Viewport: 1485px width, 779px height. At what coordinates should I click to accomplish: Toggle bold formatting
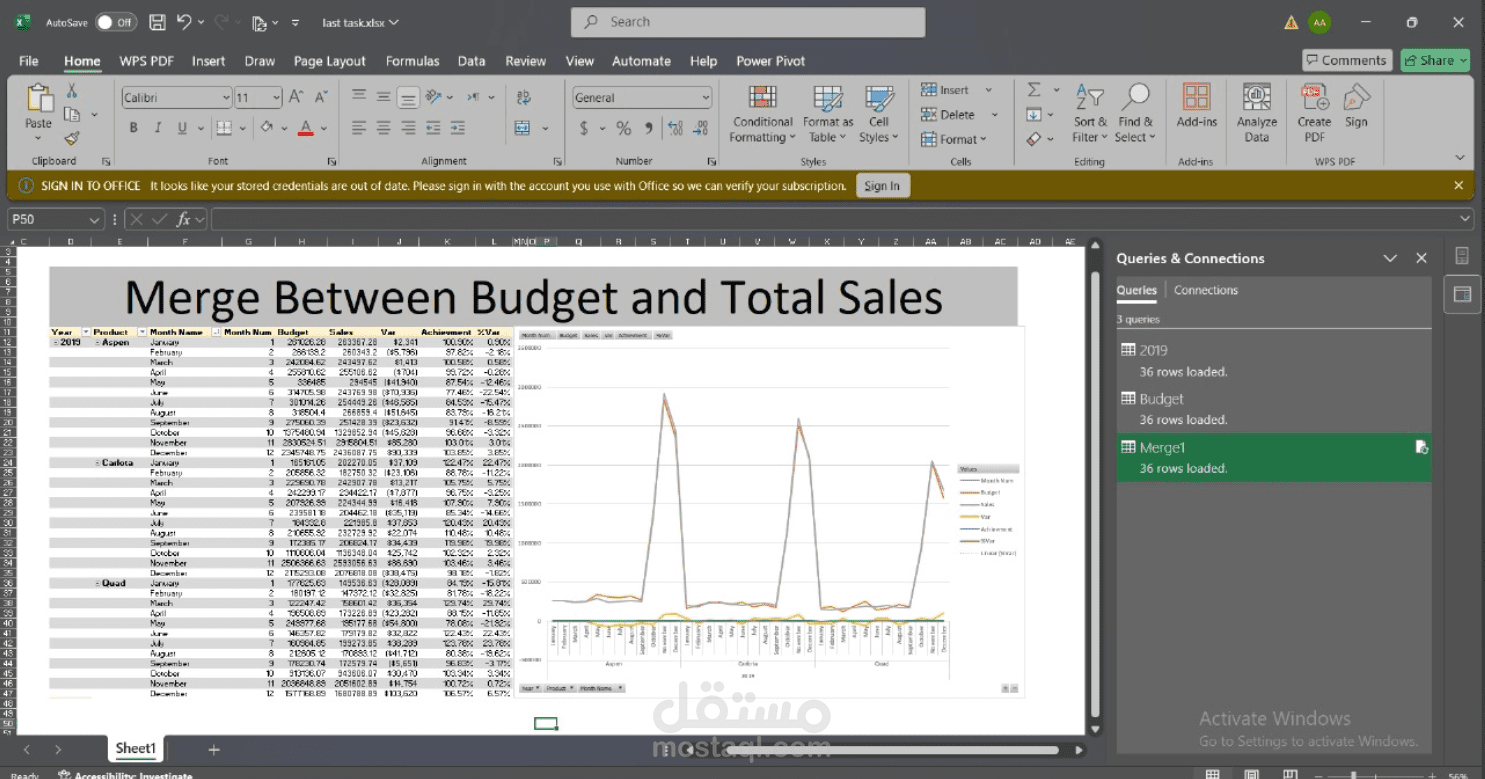(133, 128)
